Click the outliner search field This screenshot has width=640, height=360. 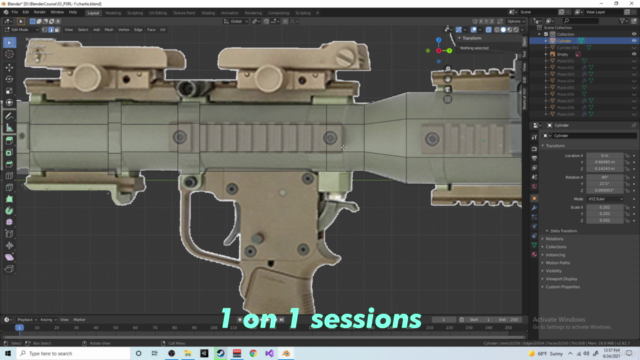tap(581, 21)
